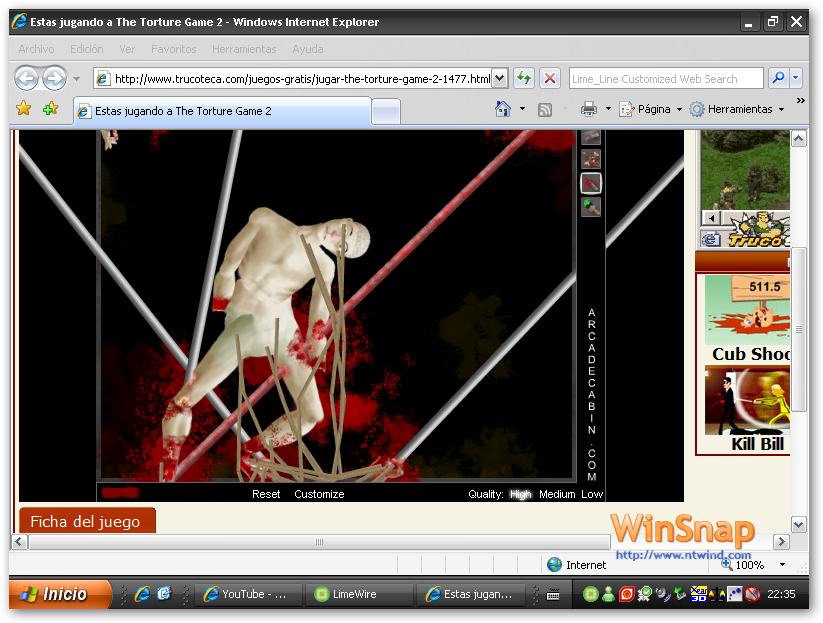Click the Customize button in the game
The height and width of the screenshot is (623, 823).
319,494
